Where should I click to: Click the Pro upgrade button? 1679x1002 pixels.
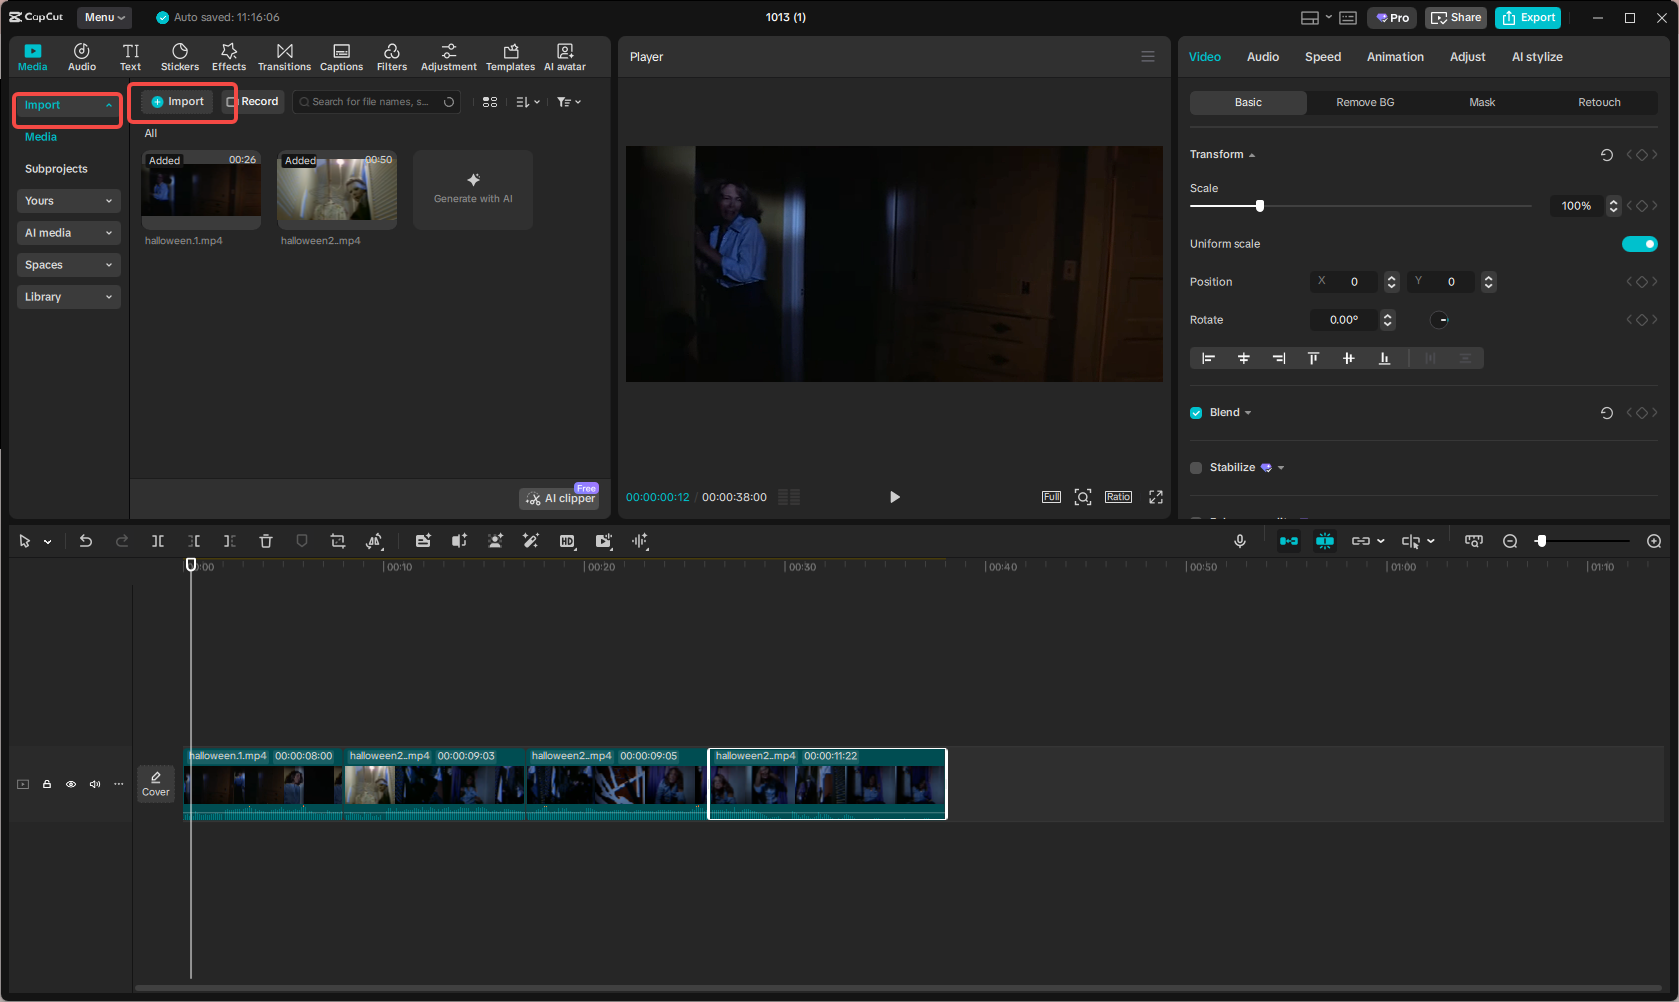click(x=1392, y=17)
